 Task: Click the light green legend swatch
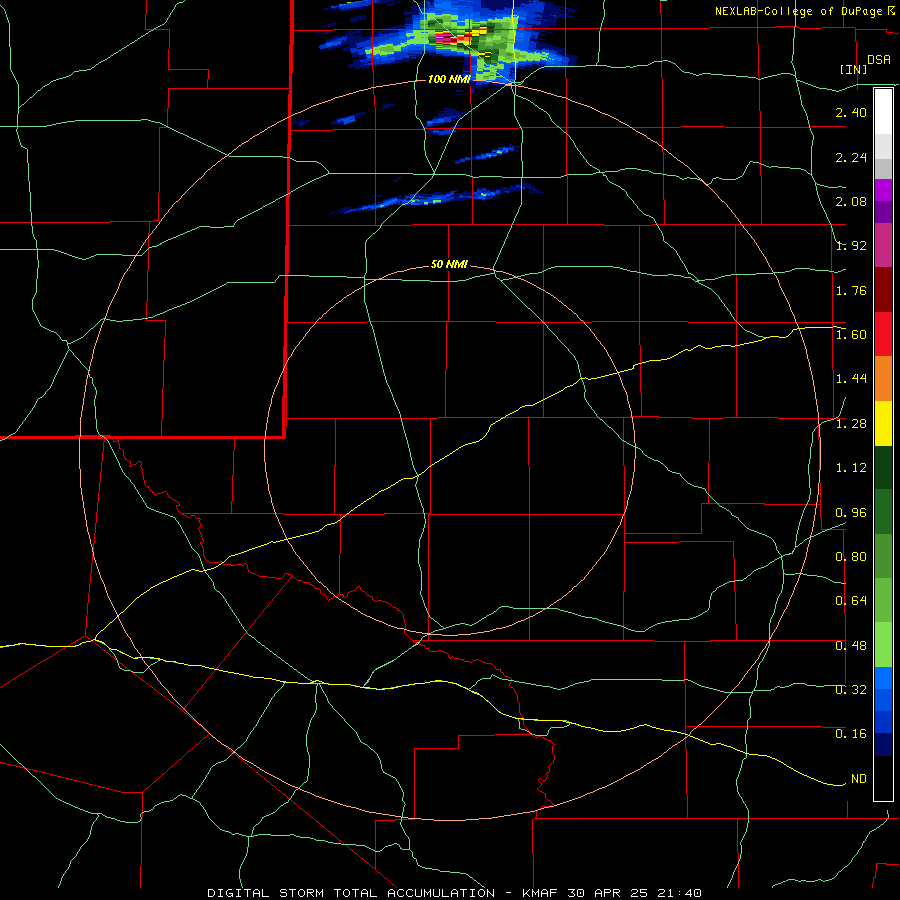[x=883, y=645]
